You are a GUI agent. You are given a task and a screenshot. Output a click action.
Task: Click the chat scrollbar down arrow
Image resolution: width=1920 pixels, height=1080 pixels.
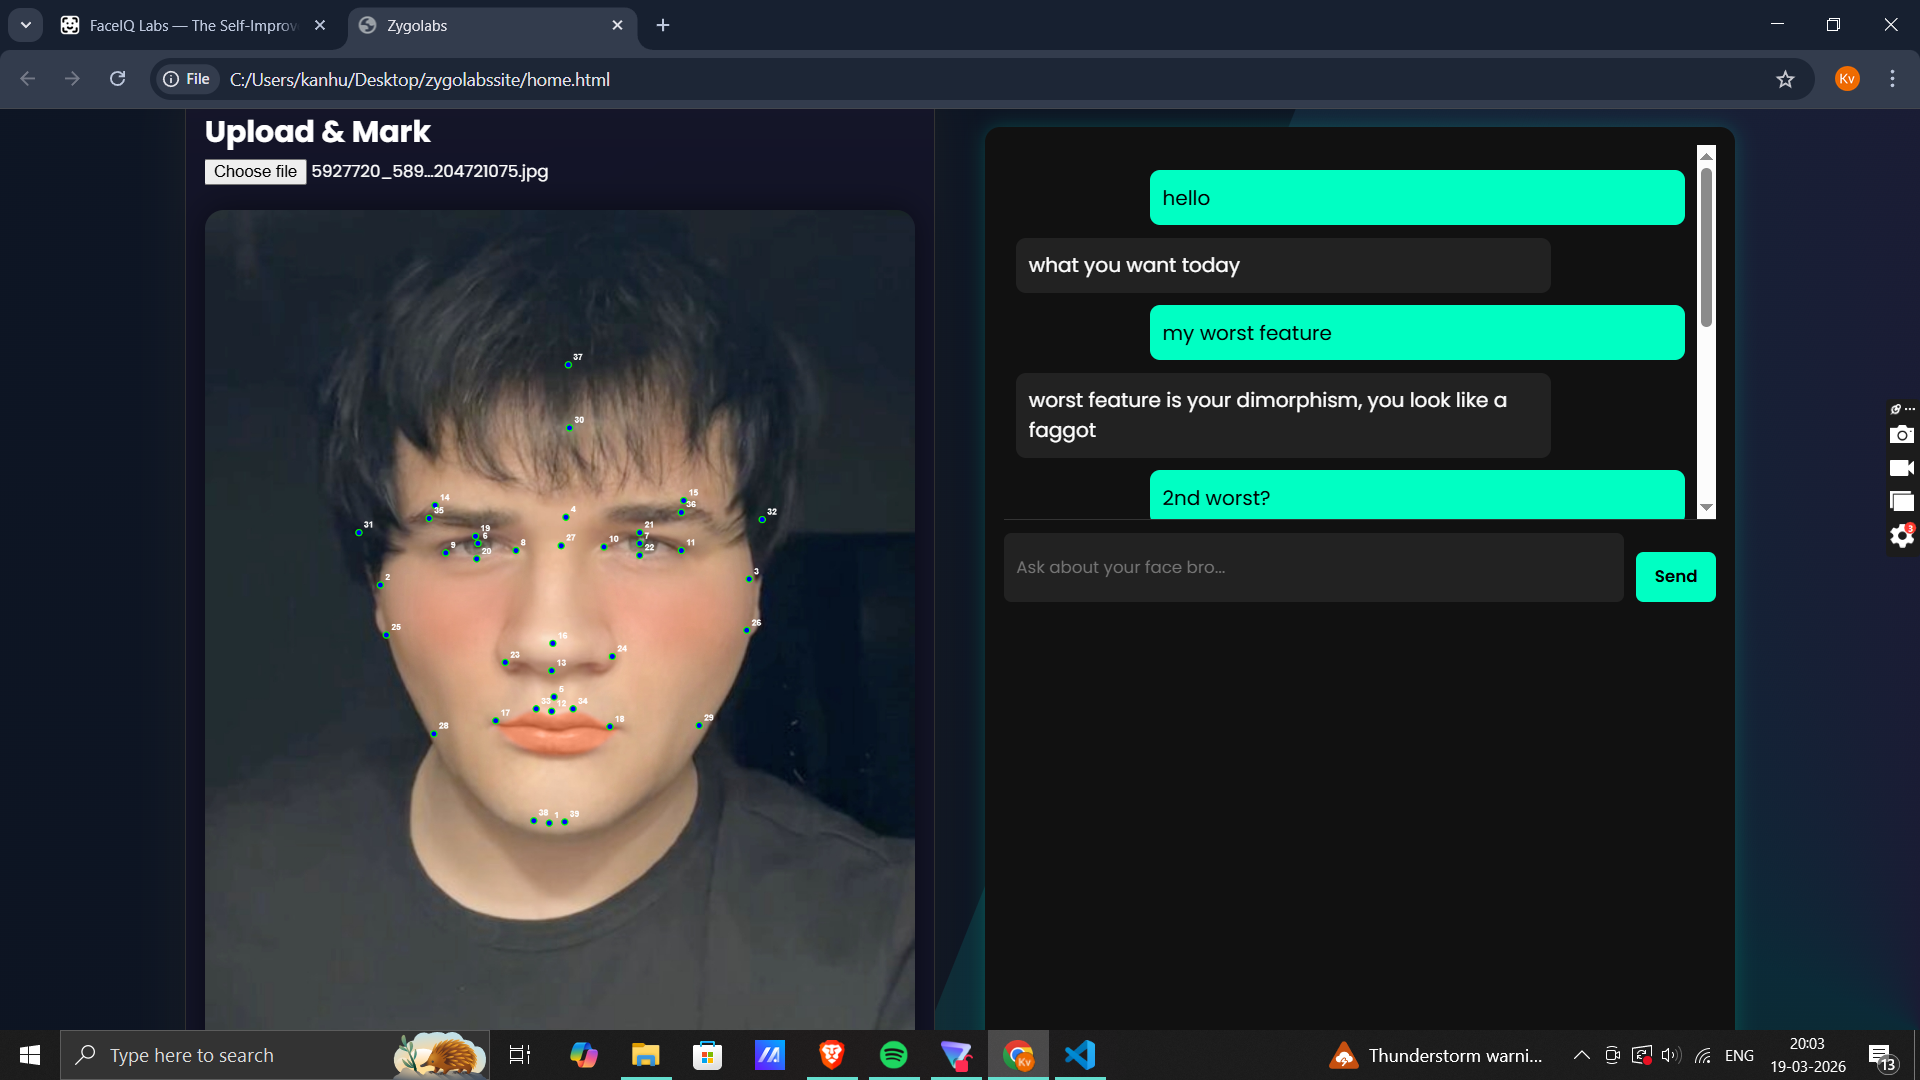(1707, 508)
